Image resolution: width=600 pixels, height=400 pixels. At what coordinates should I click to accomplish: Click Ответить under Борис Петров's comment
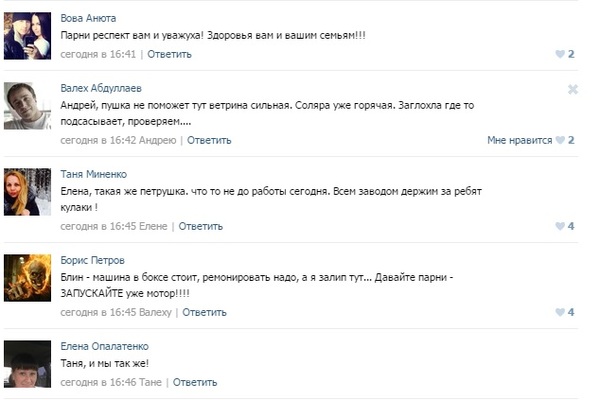pyautogui.click(x=204, y=312)
